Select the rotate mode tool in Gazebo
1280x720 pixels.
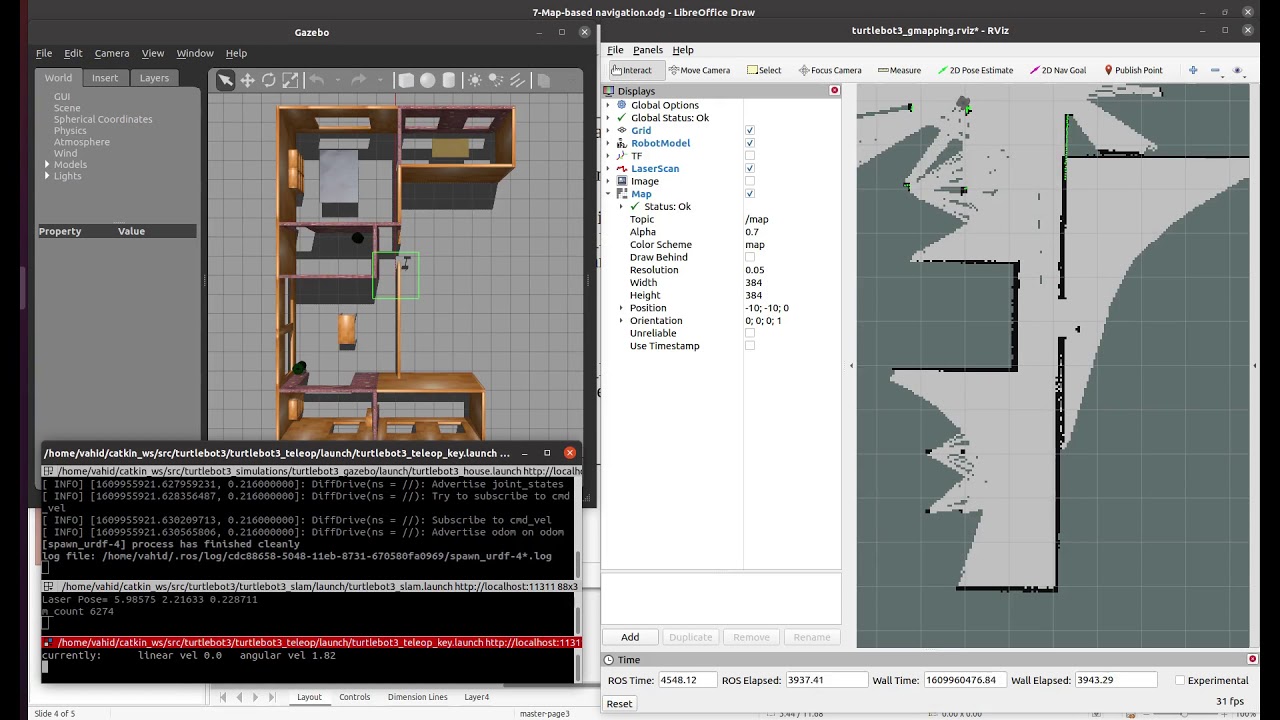pos(269,80)
